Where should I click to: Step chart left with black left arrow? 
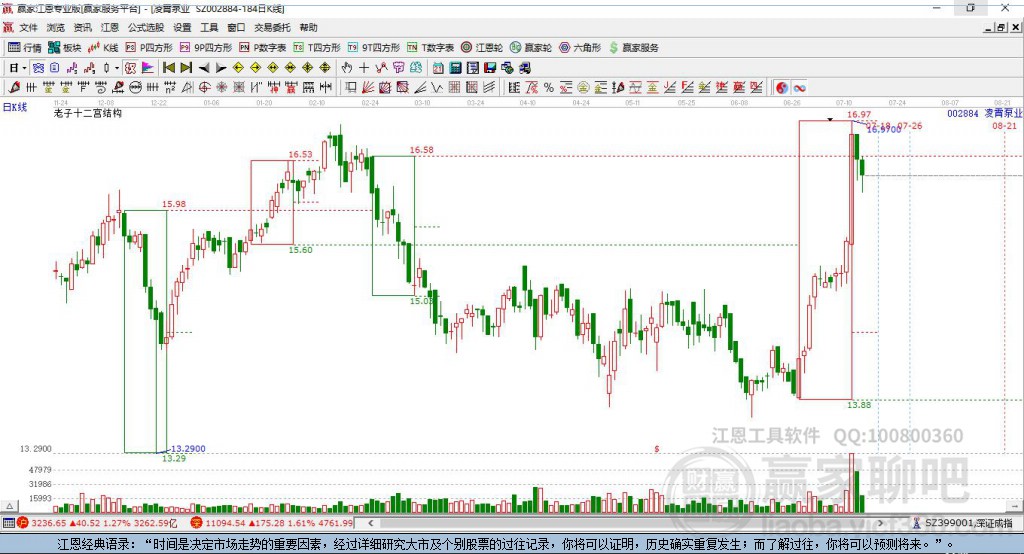point(204,68)
